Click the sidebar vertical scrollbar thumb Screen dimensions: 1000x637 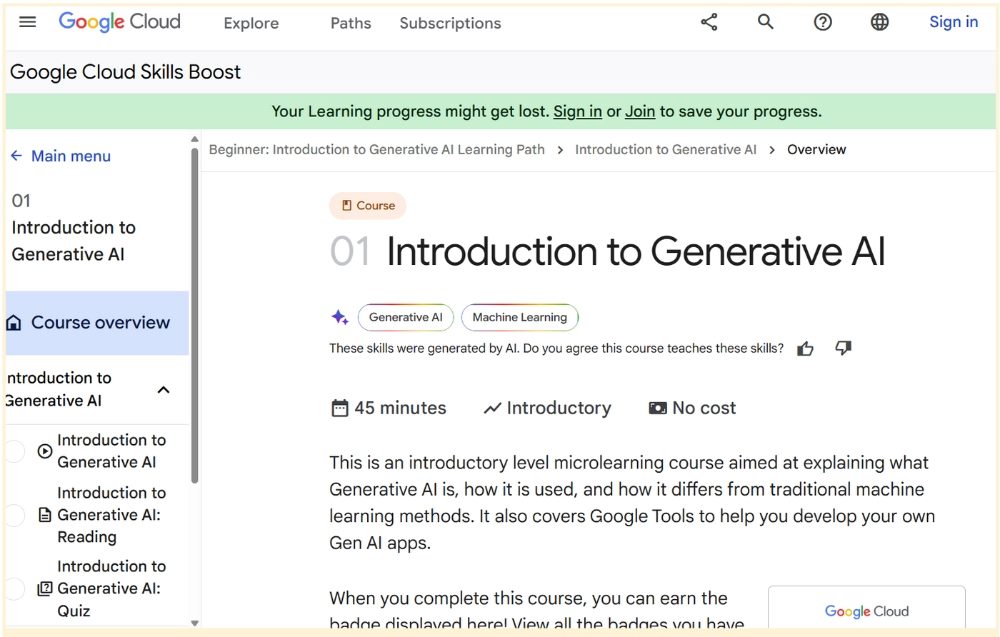[x=195, y=316]
